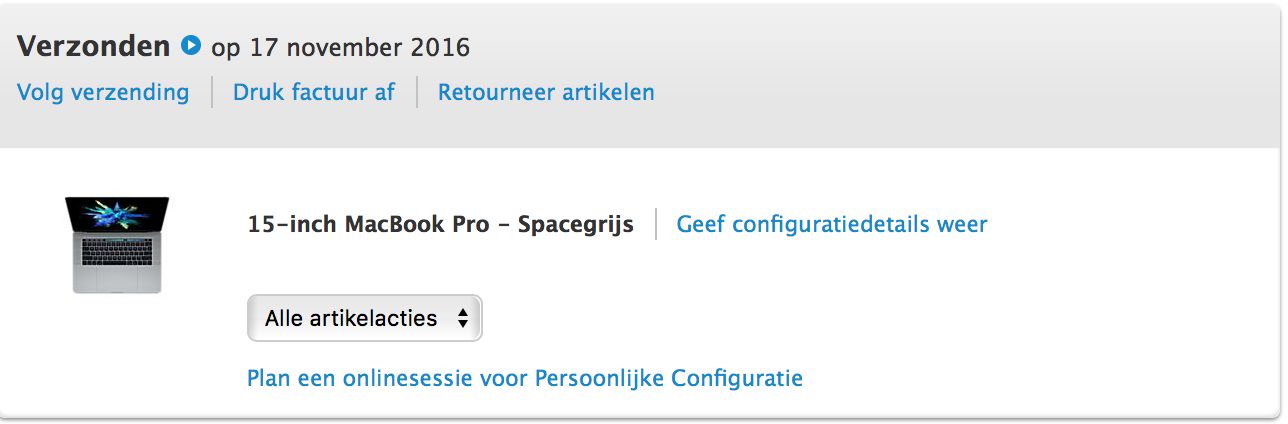Open Plan een onlinesessie voor Persoonlijke Configuratie
The height and width of the screenshot is (424, 1288).
tap(525, 378)
